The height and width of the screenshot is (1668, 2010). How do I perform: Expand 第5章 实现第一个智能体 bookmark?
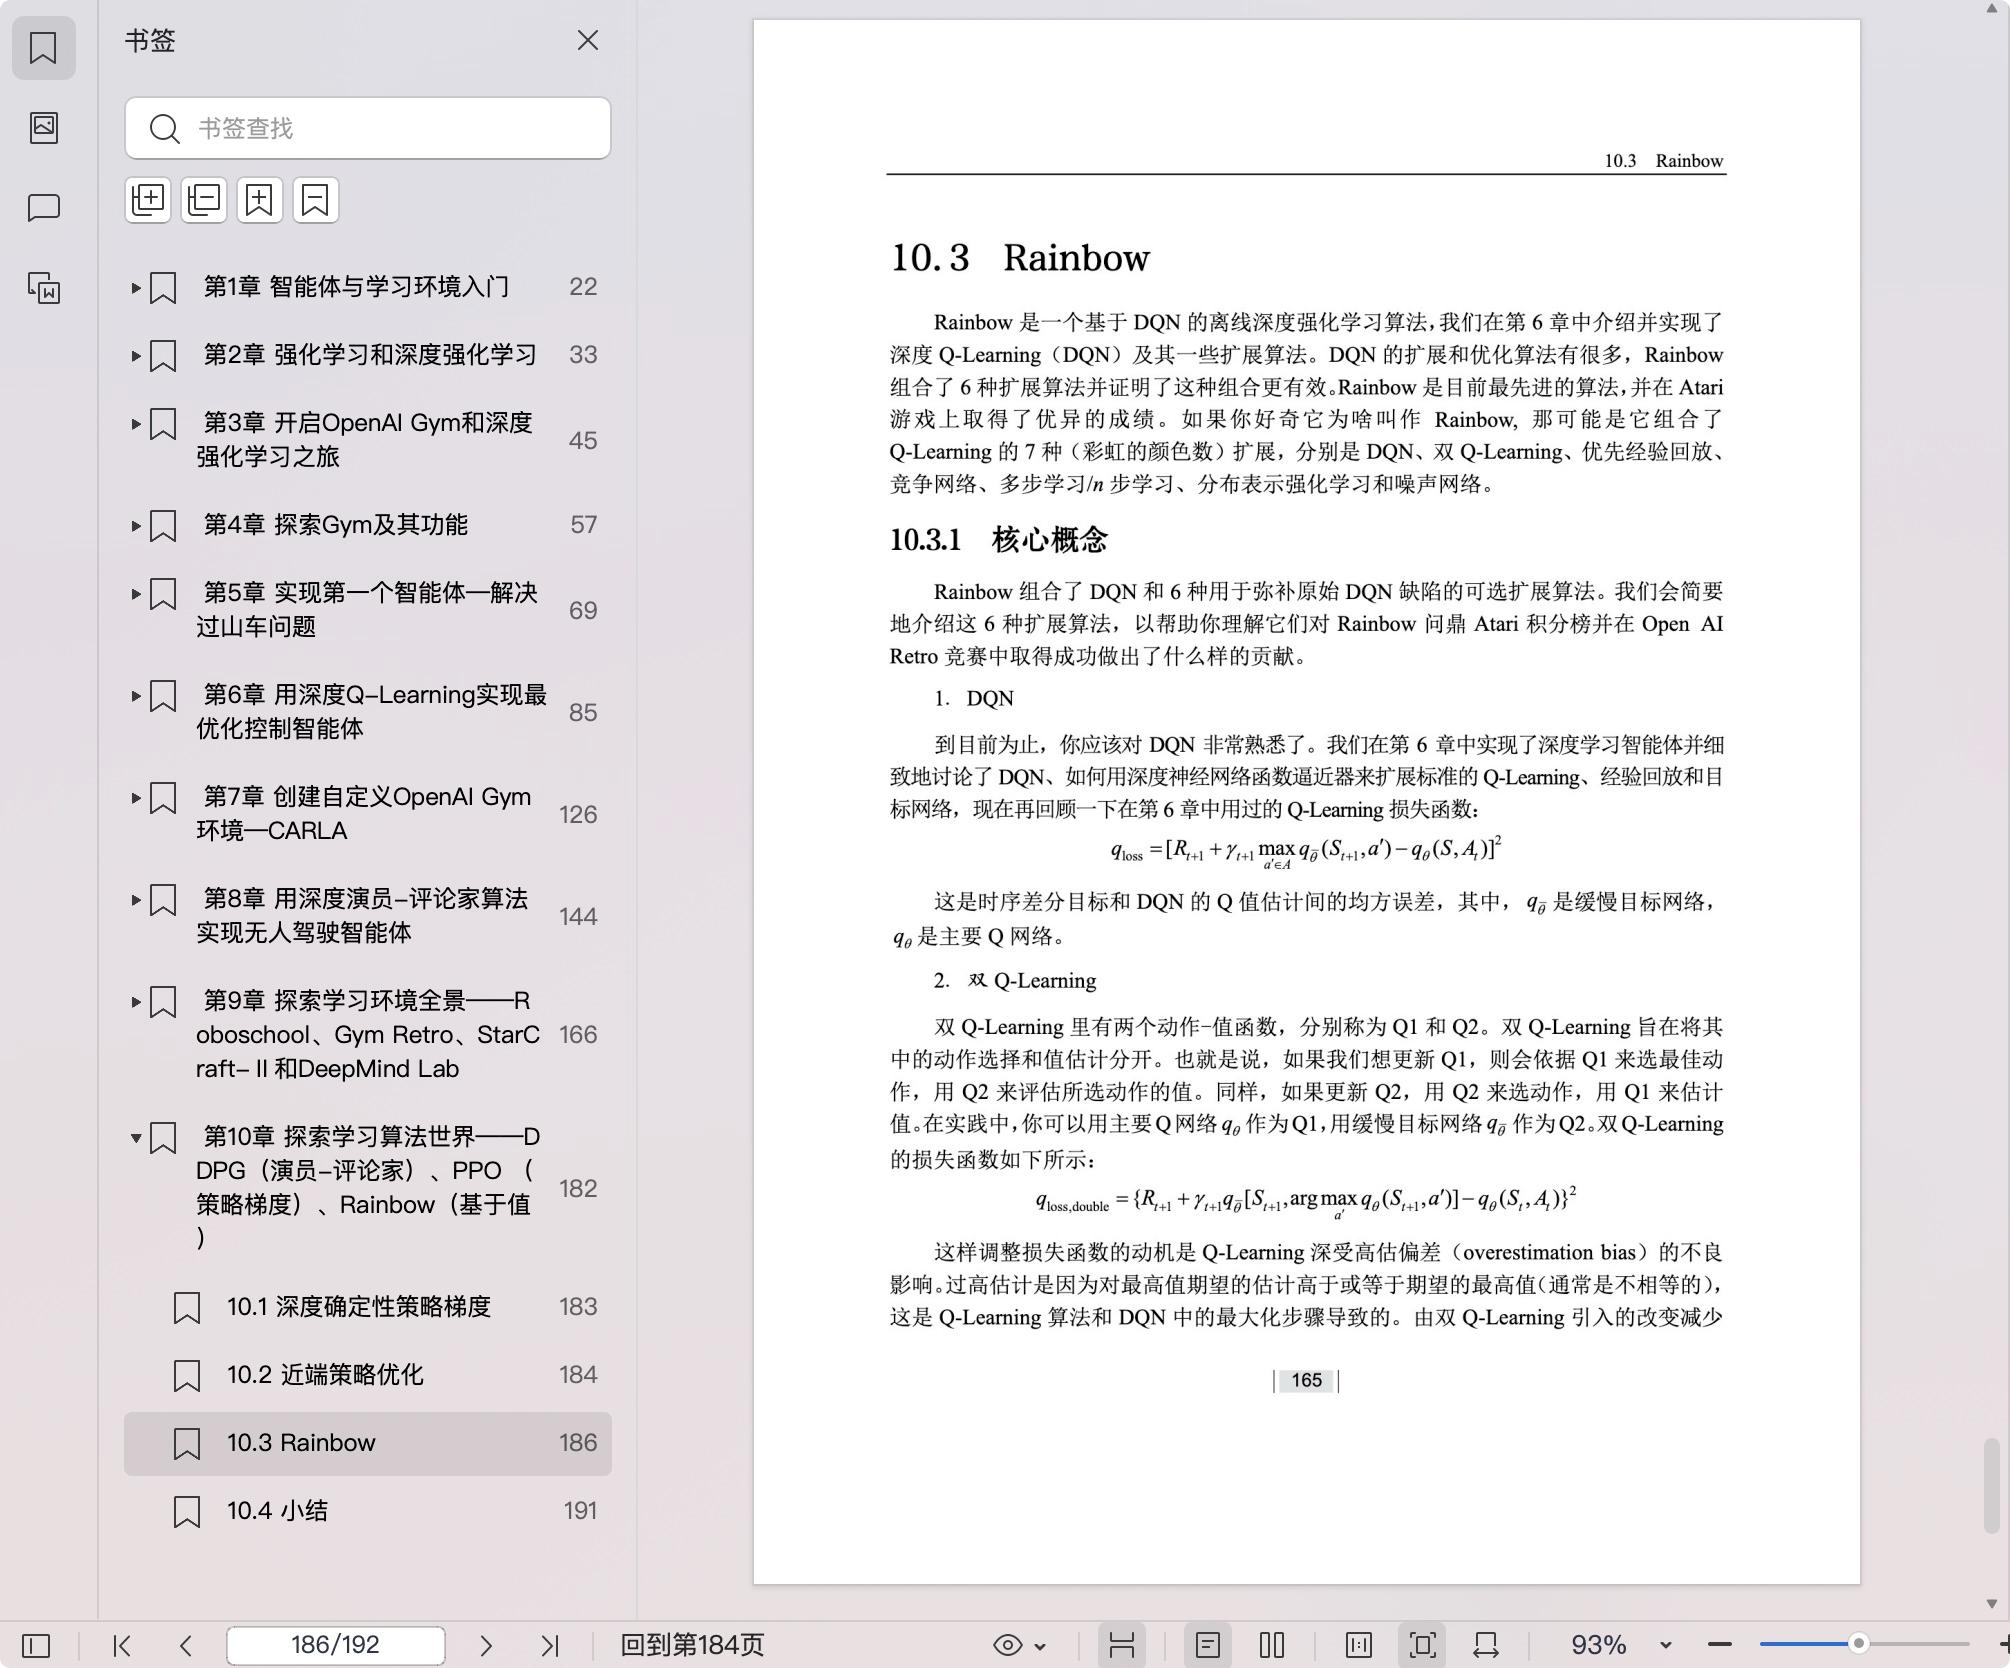pyautogui.click(x=136, y=594)
